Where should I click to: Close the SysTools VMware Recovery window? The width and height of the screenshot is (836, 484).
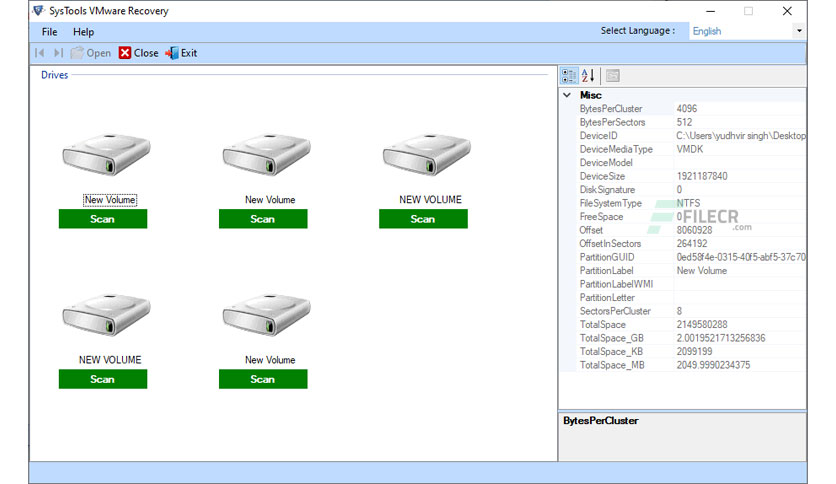tap(787, 11)
